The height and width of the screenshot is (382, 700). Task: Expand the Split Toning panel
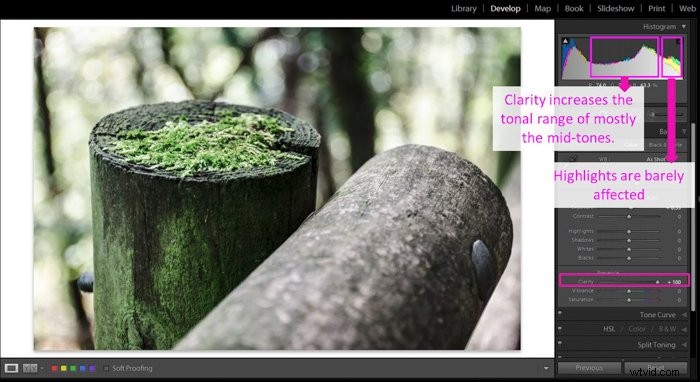point(684,345)
